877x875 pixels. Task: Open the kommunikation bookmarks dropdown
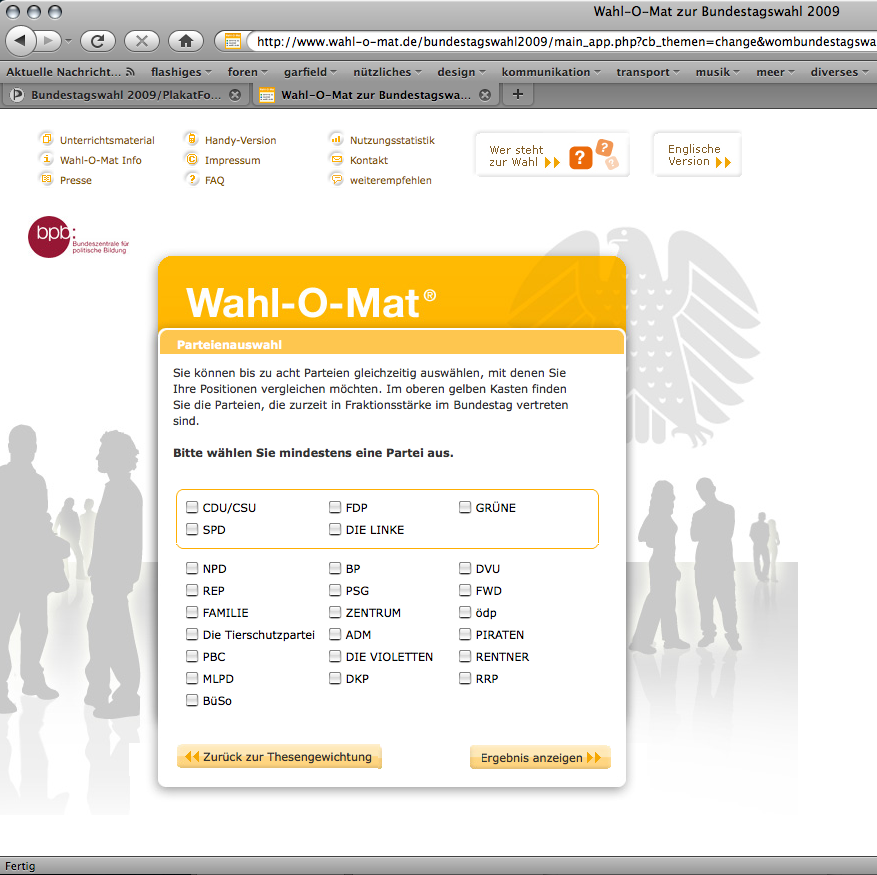tap(551, 72)
